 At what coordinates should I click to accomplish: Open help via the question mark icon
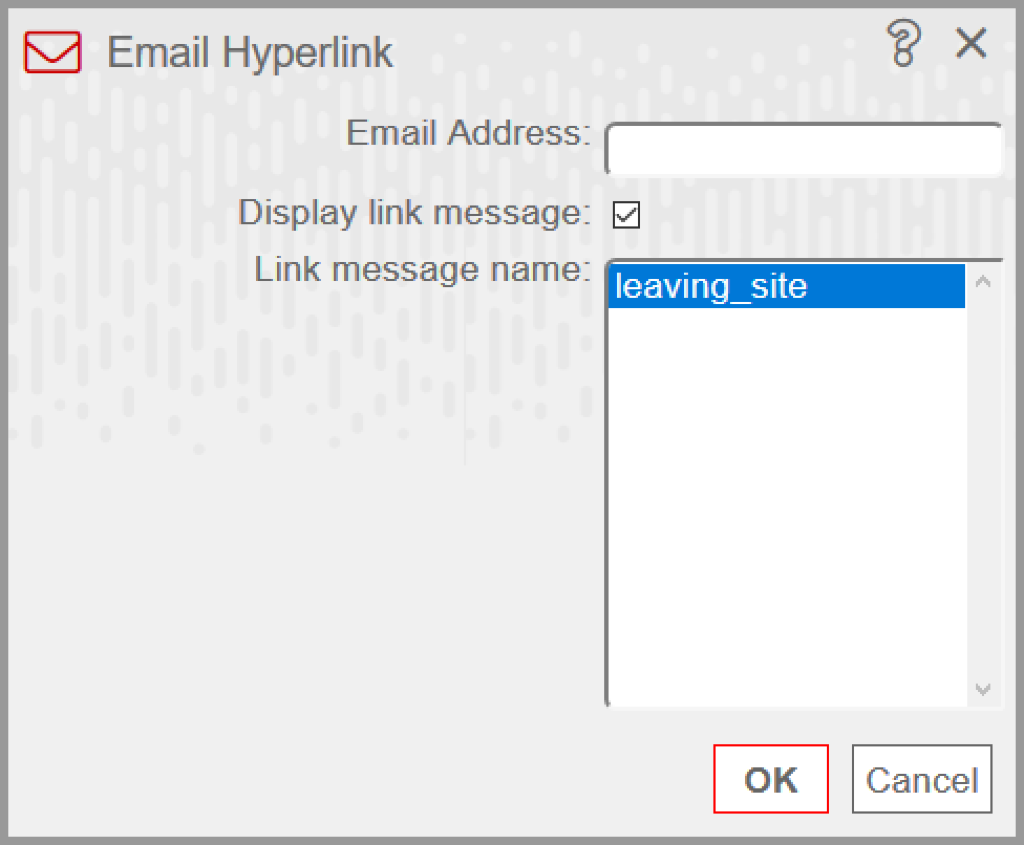click(904, 44)
